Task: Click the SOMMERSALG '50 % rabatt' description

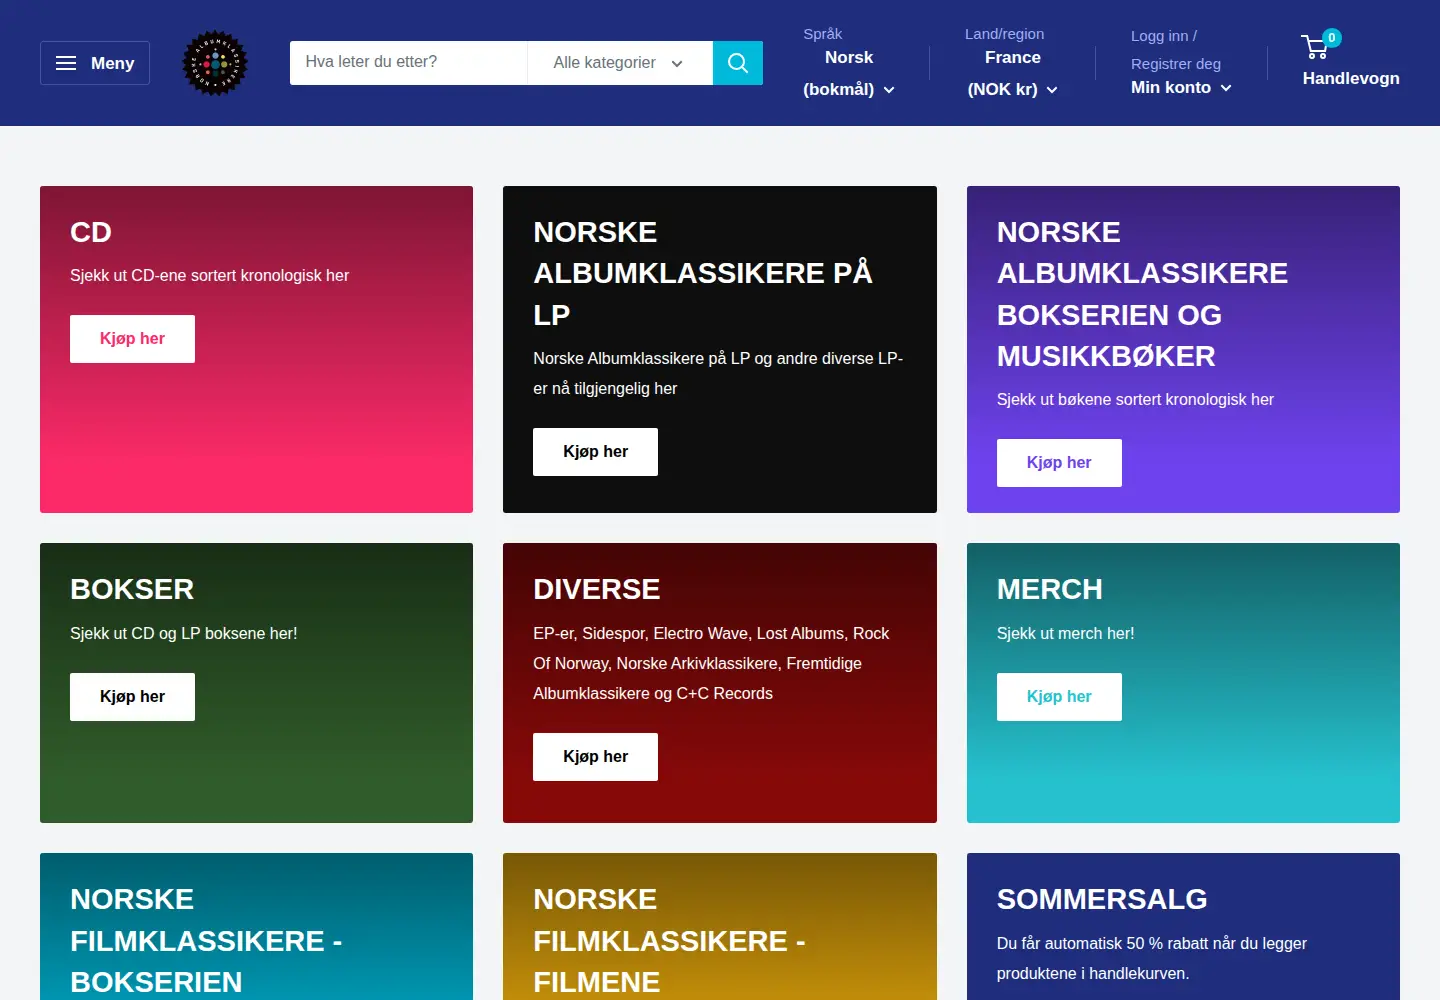Action: (x=1152, y=959)
